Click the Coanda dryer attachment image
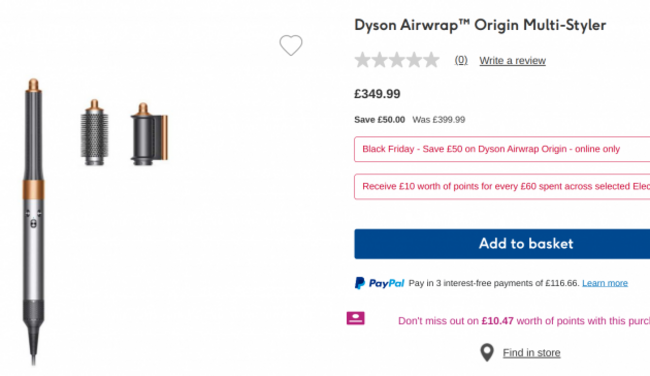This screenshot has height=376, width=650. [x=149, y=134]
